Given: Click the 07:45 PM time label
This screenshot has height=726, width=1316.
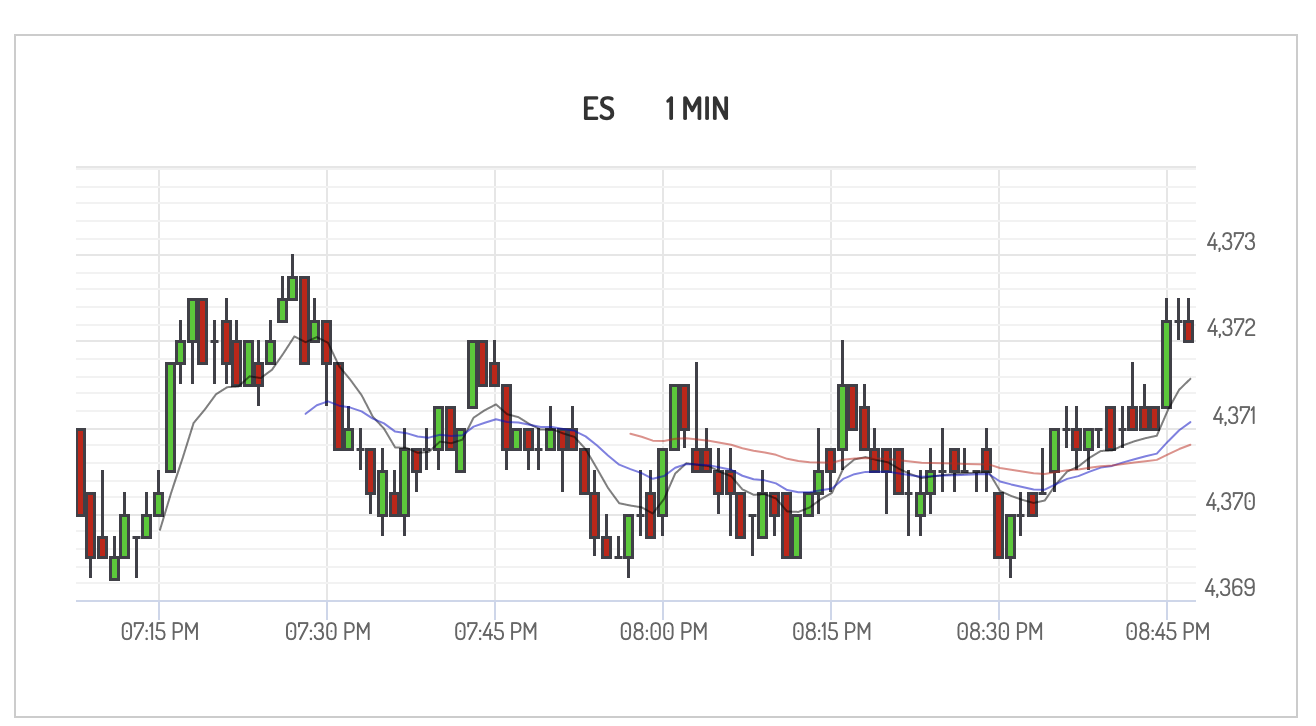Looking at the screenshot, I should (496, 632).
